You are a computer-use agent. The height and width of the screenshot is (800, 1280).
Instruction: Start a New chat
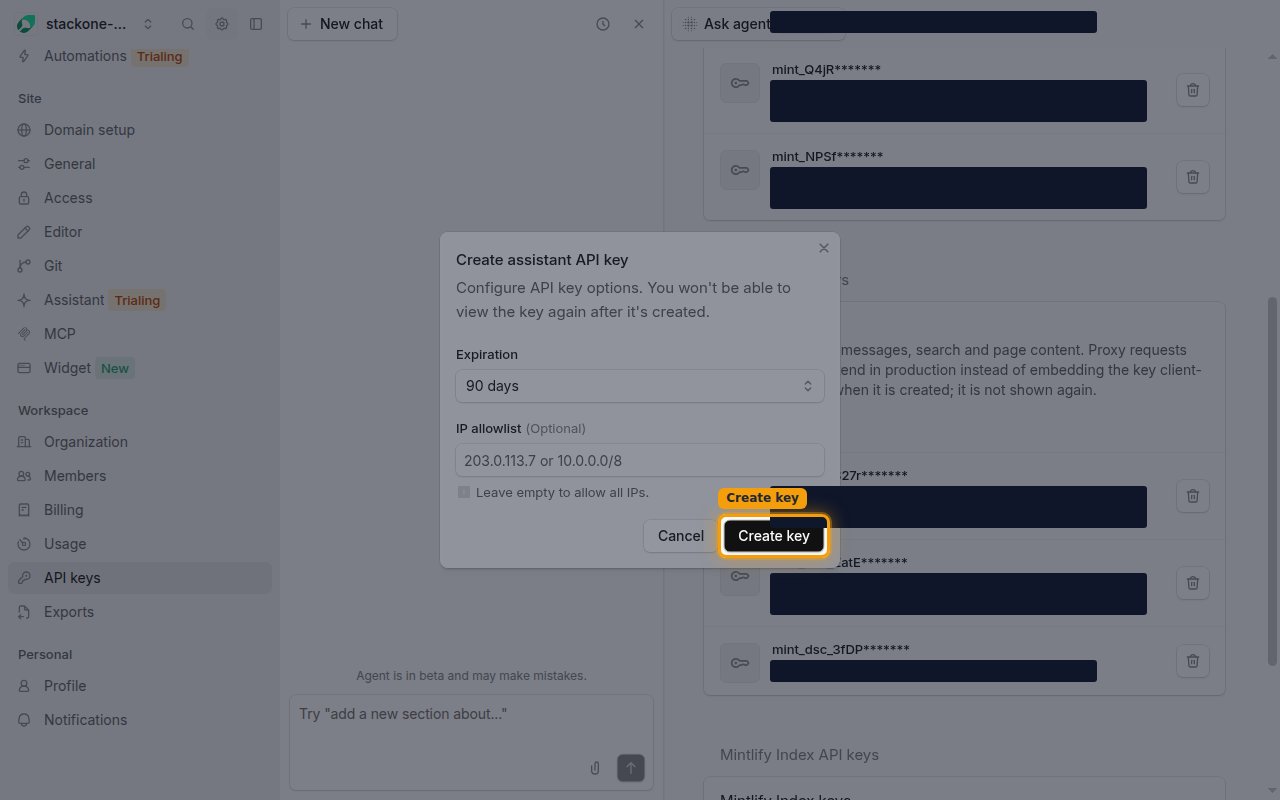click(342, 24)
